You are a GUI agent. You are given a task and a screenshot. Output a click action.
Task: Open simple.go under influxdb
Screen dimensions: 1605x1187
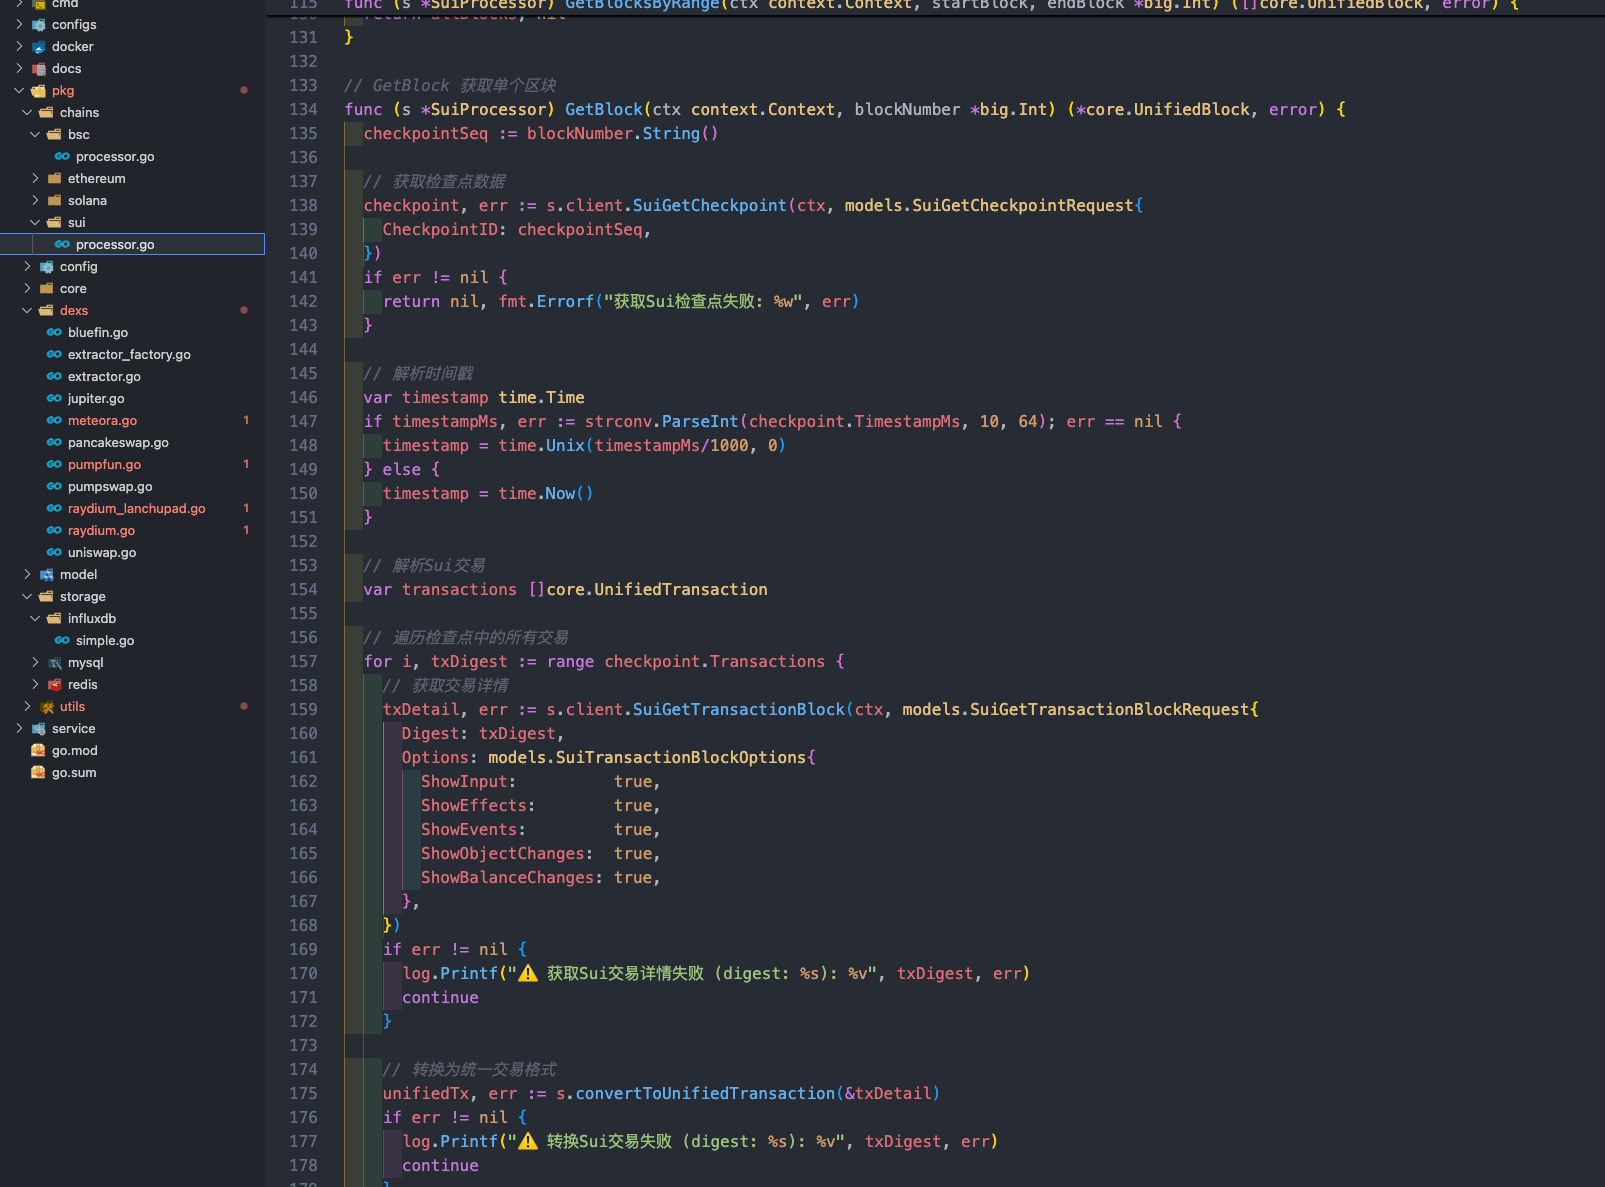point(105,641)
